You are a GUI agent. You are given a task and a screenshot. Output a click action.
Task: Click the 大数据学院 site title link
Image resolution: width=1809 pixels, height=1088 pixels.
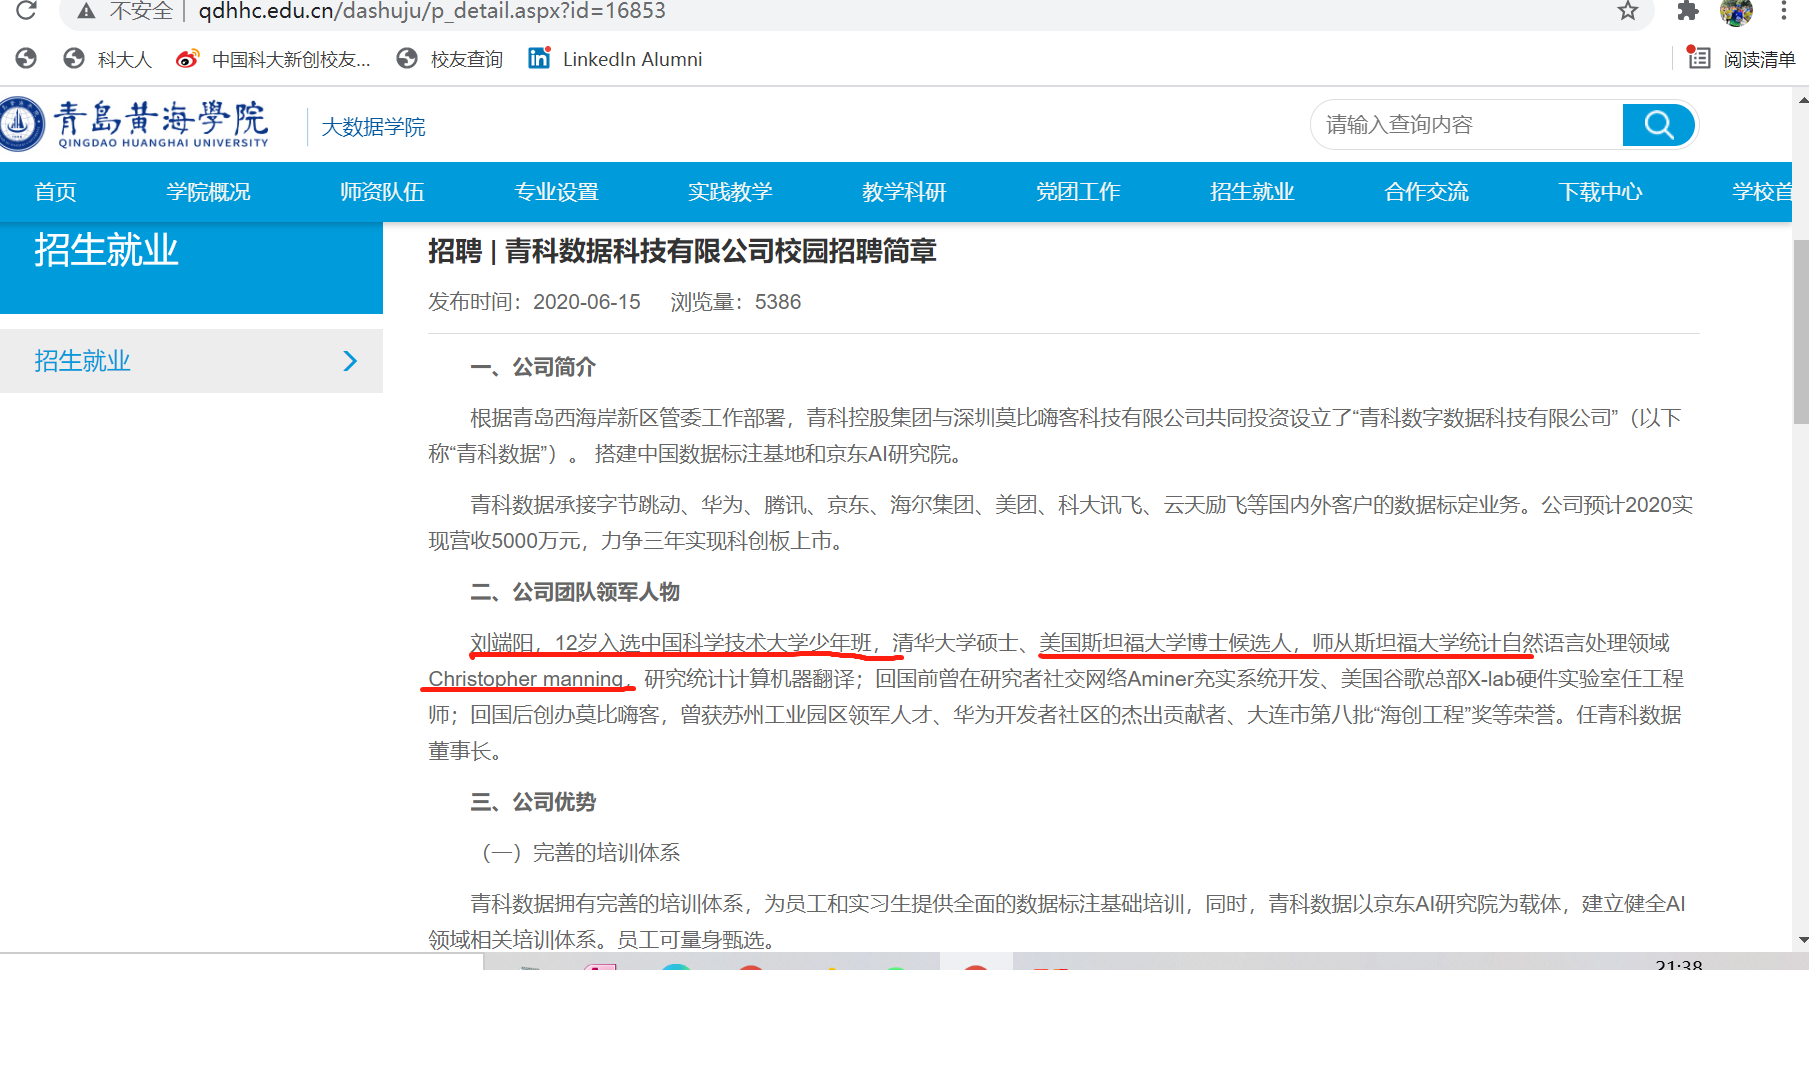coord(373,127)
